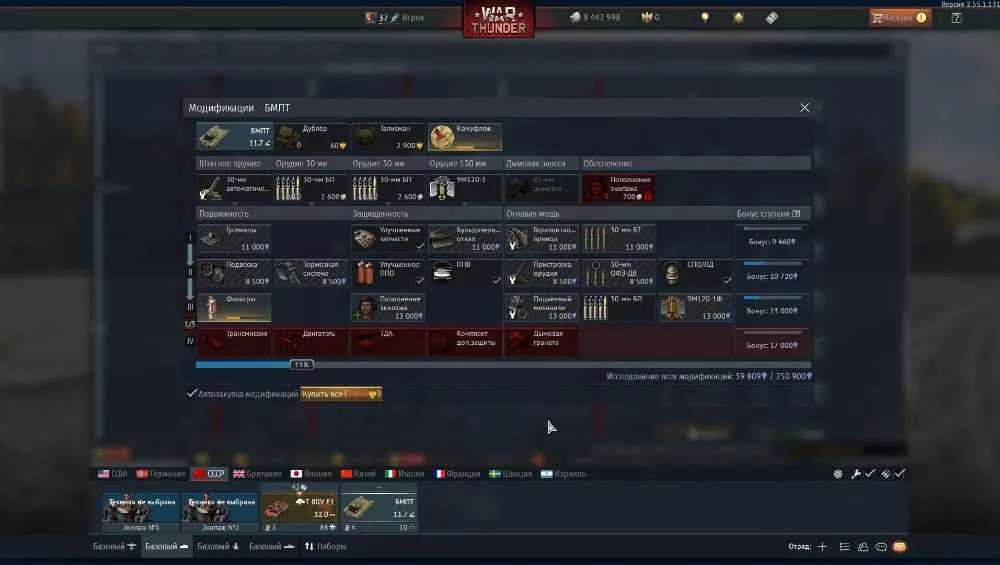1000x565 pixels.
Task: Click the Двигатель tier IV modification
Action: click(311, 342)
